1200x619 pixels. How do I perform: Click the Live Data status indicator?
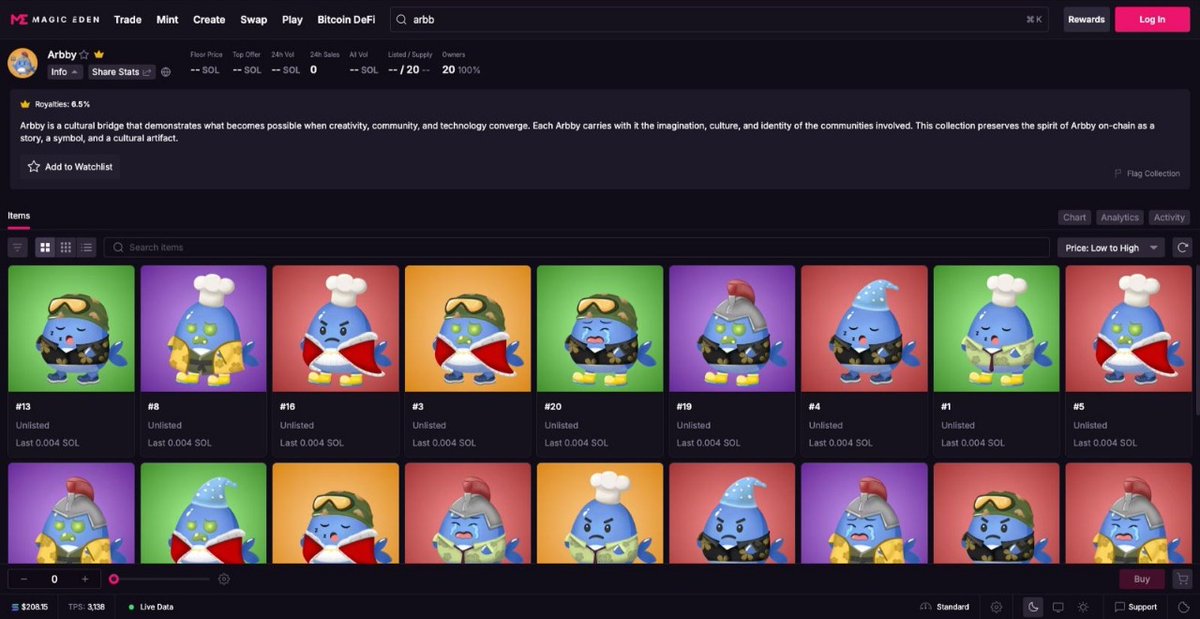pyautogui.click(x=152, y=607)
